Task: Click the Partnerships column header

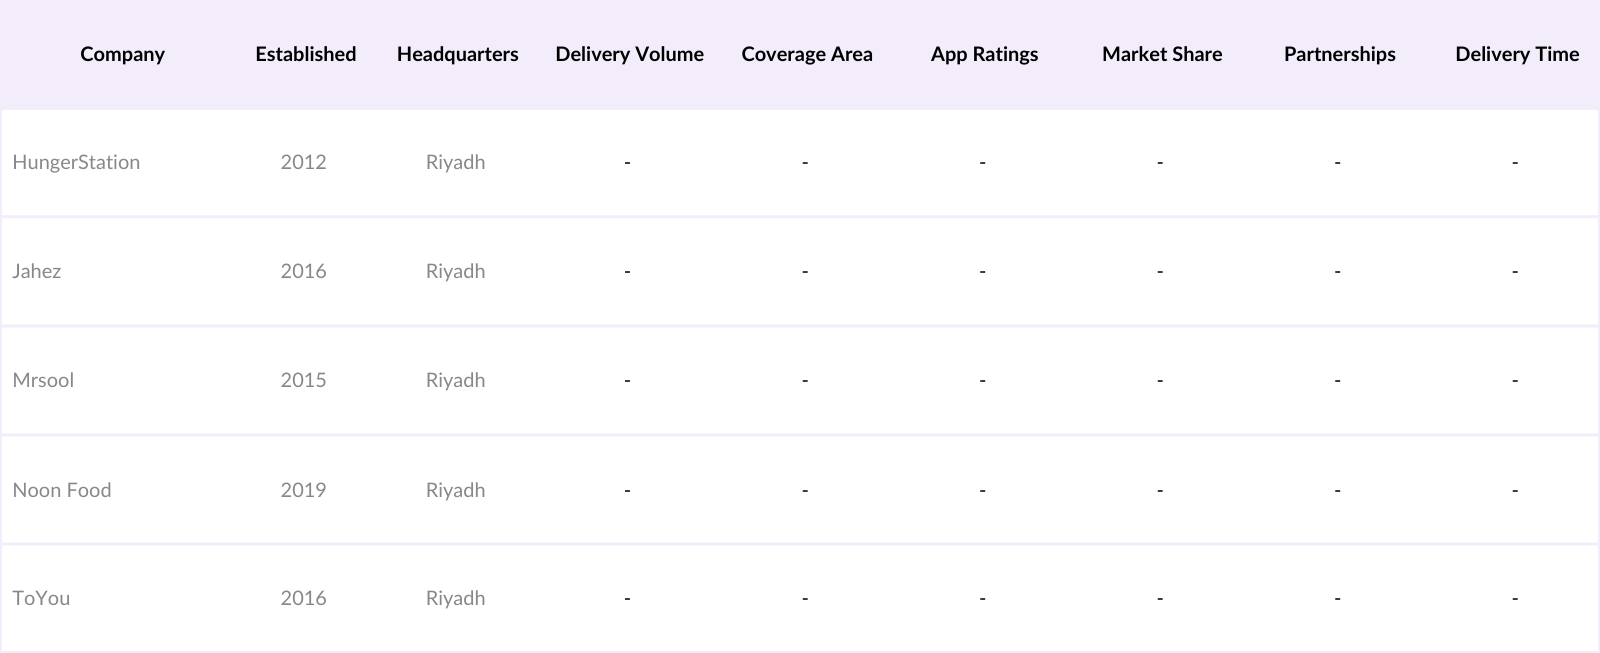Action: click(x=1339, y=54)
